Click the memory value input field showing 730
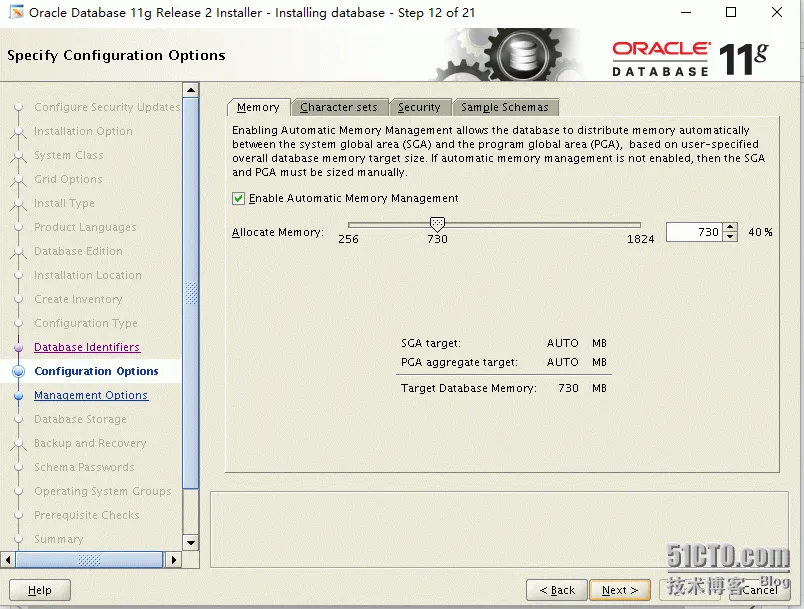 pos(694,232)
